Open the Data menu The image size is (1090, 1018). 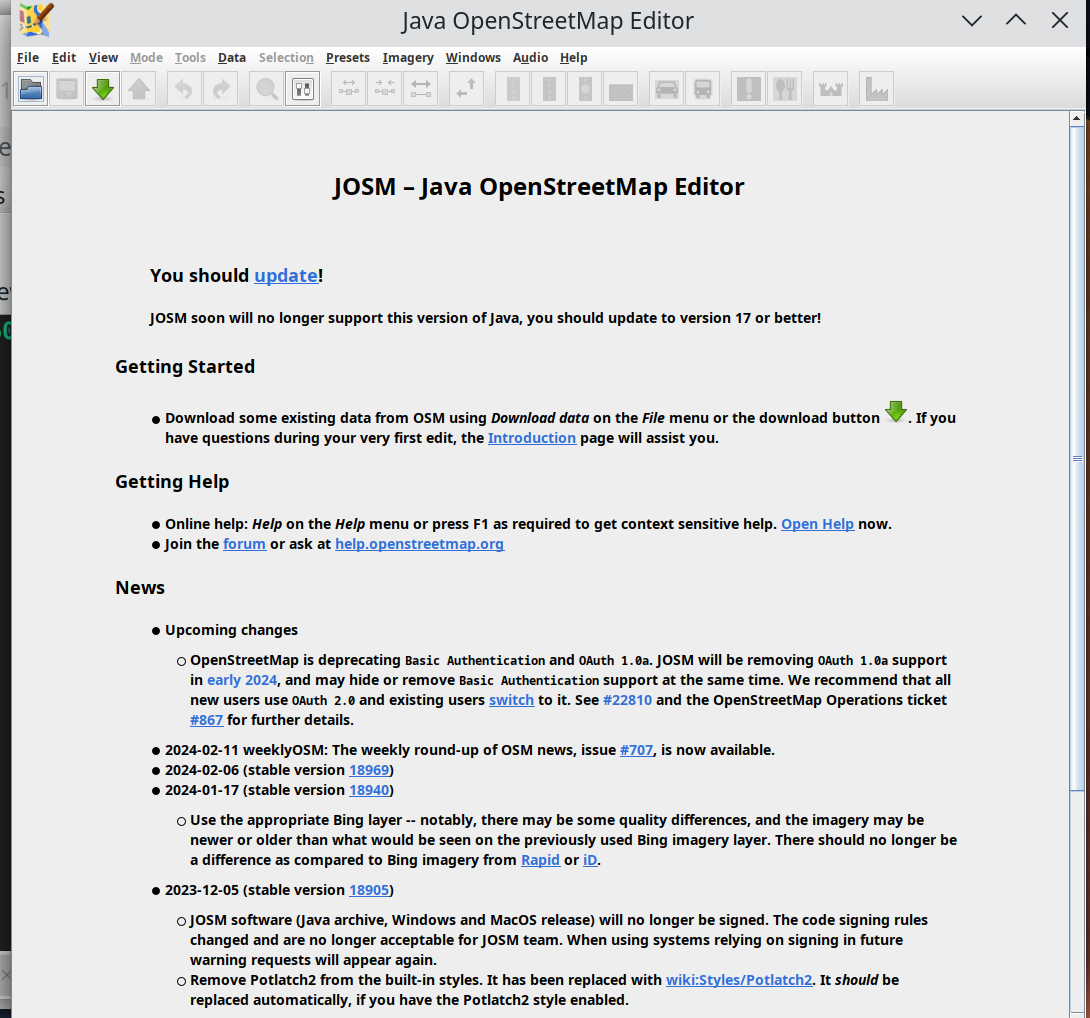click(231, 58)
